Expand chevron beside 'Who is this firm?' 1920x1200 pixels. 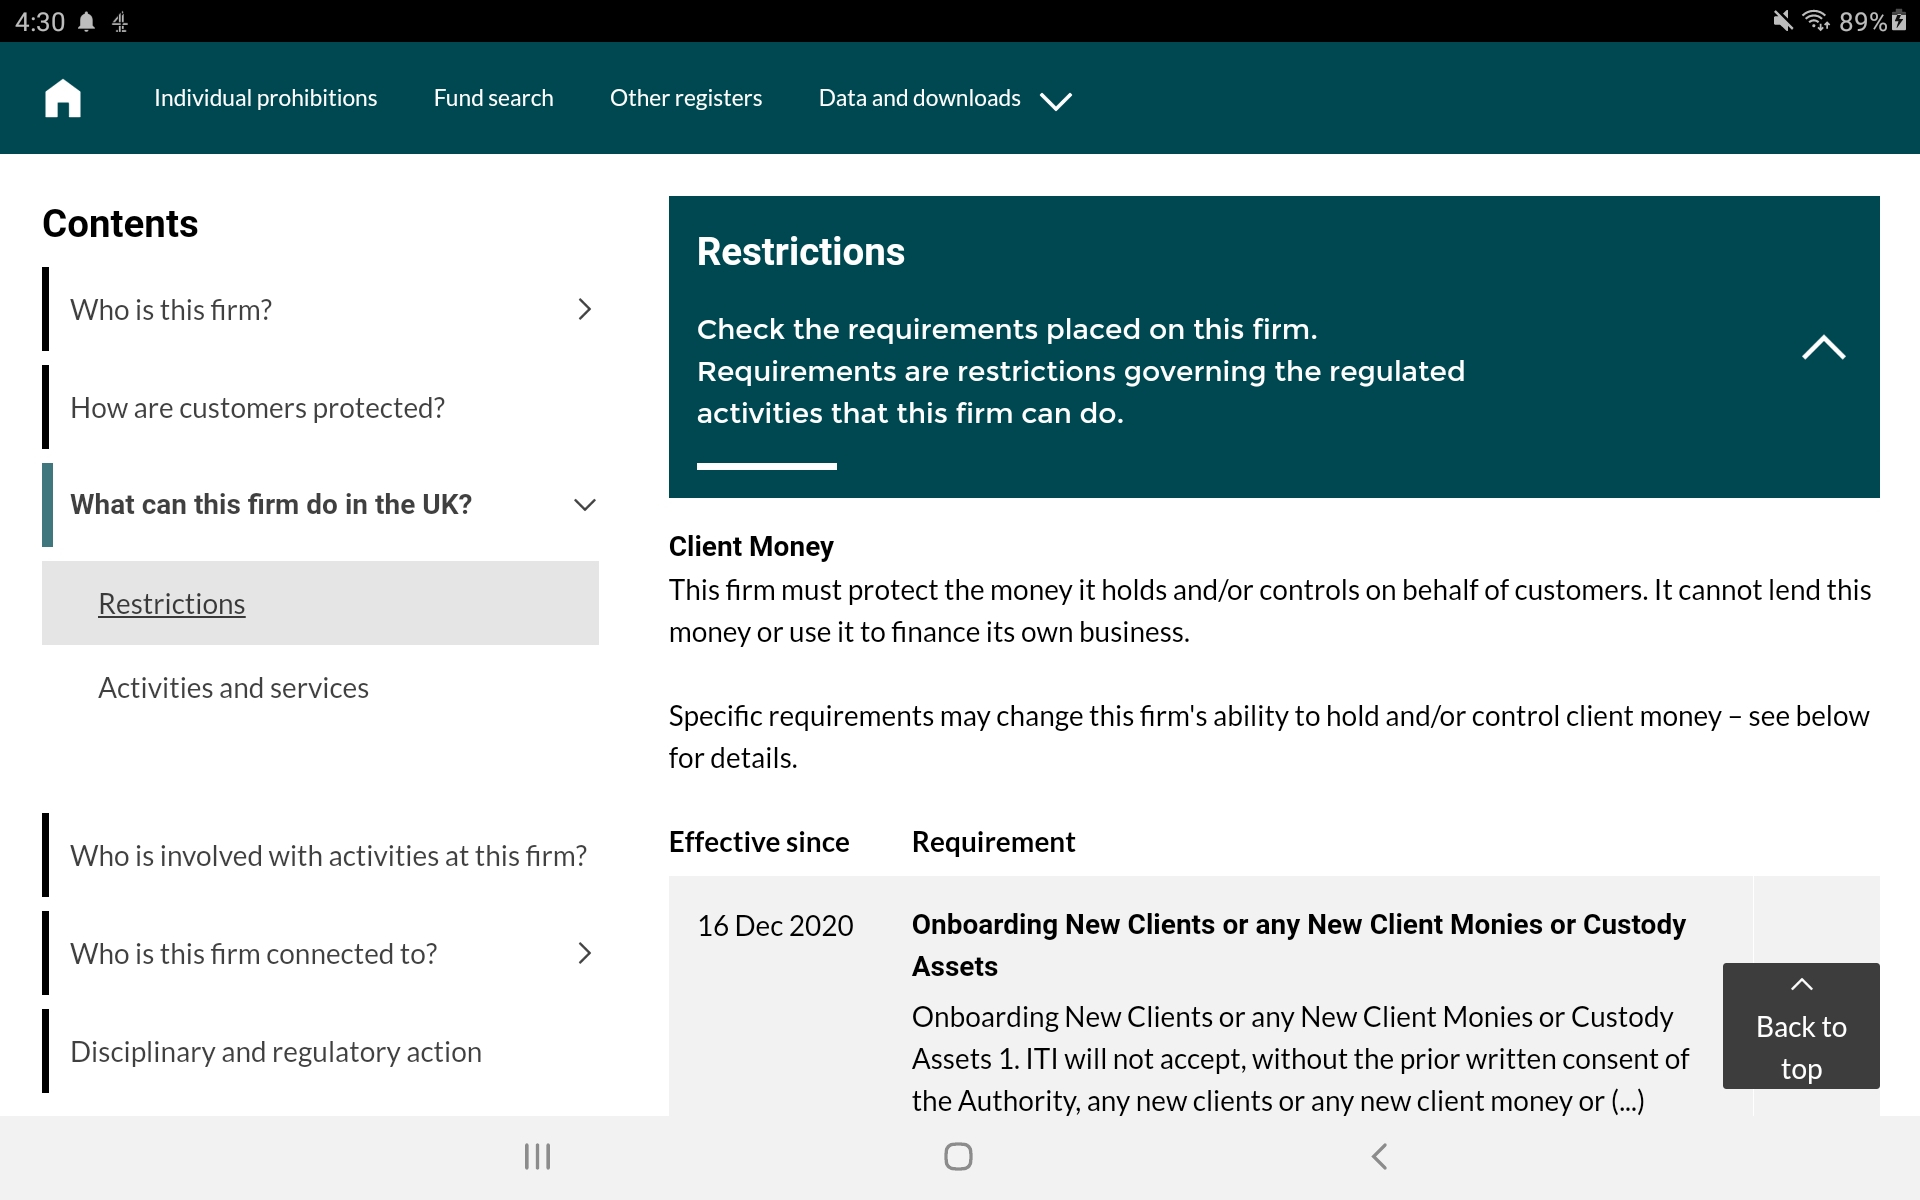tap(585, 309)
